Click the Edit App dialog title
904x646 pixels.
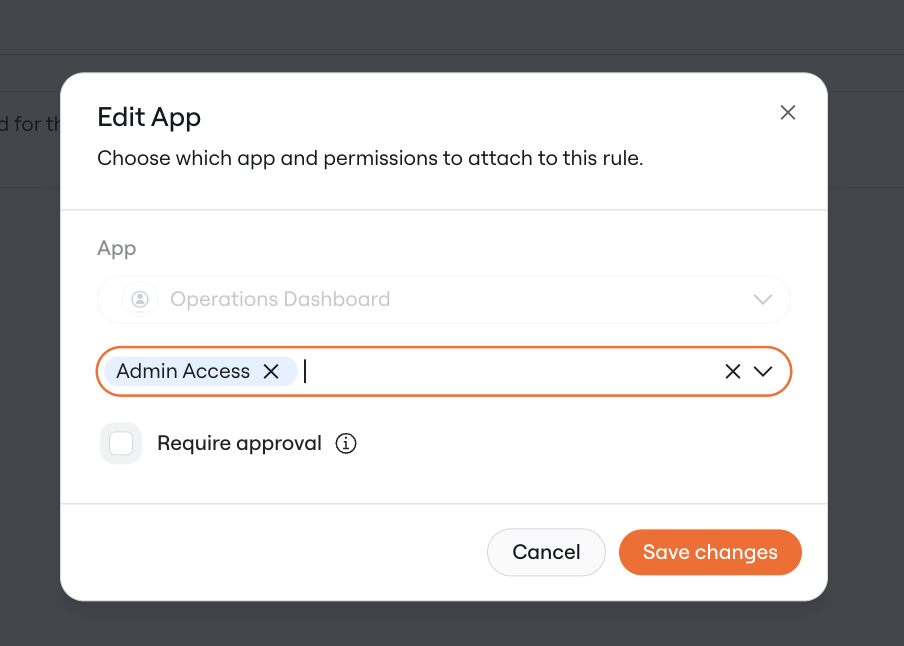tap(149, 117)
